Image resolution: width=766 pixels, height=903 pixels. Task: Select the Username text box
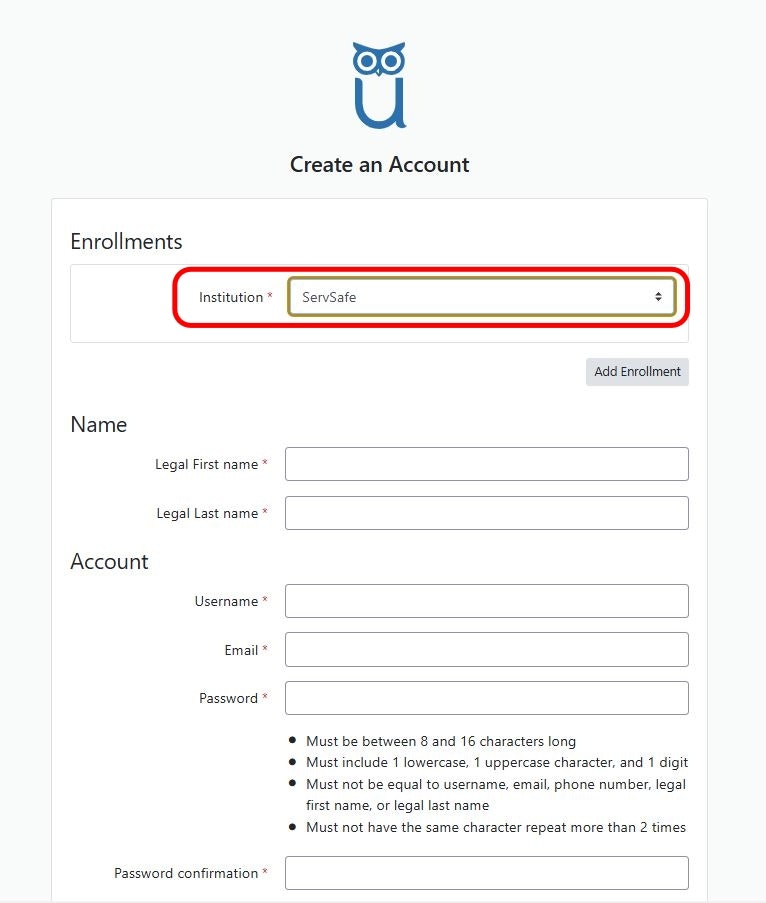(486, 601)
